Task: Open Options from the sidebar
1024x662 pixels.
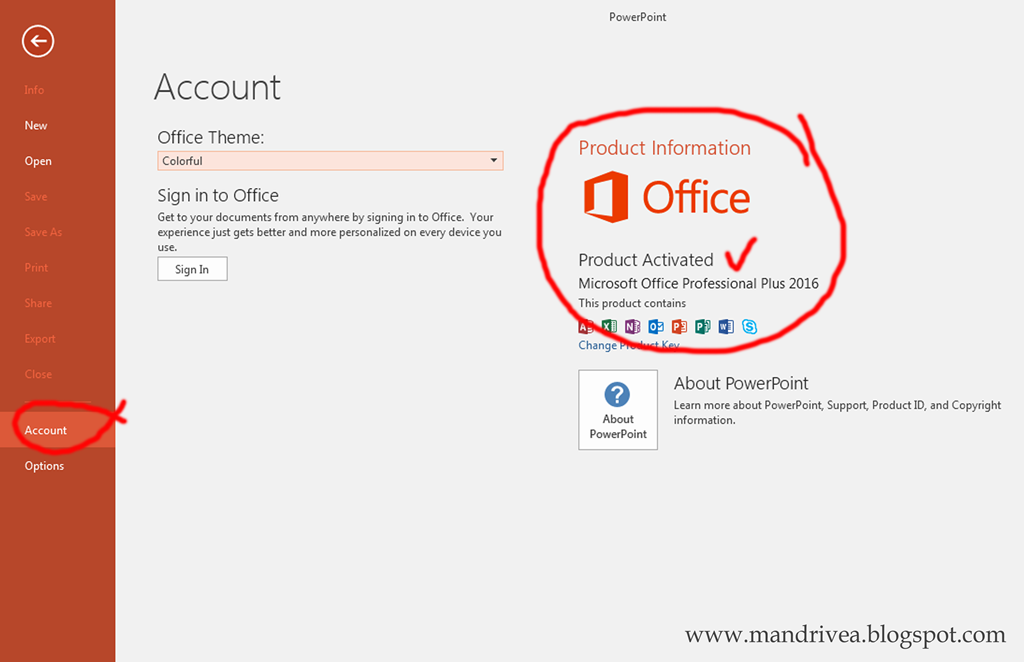Action: click(44, 465)
